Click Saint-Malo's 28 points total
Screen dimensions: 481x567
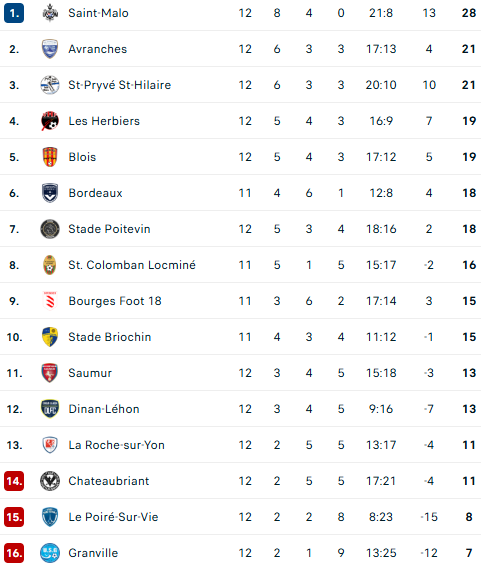pos(469,13)
